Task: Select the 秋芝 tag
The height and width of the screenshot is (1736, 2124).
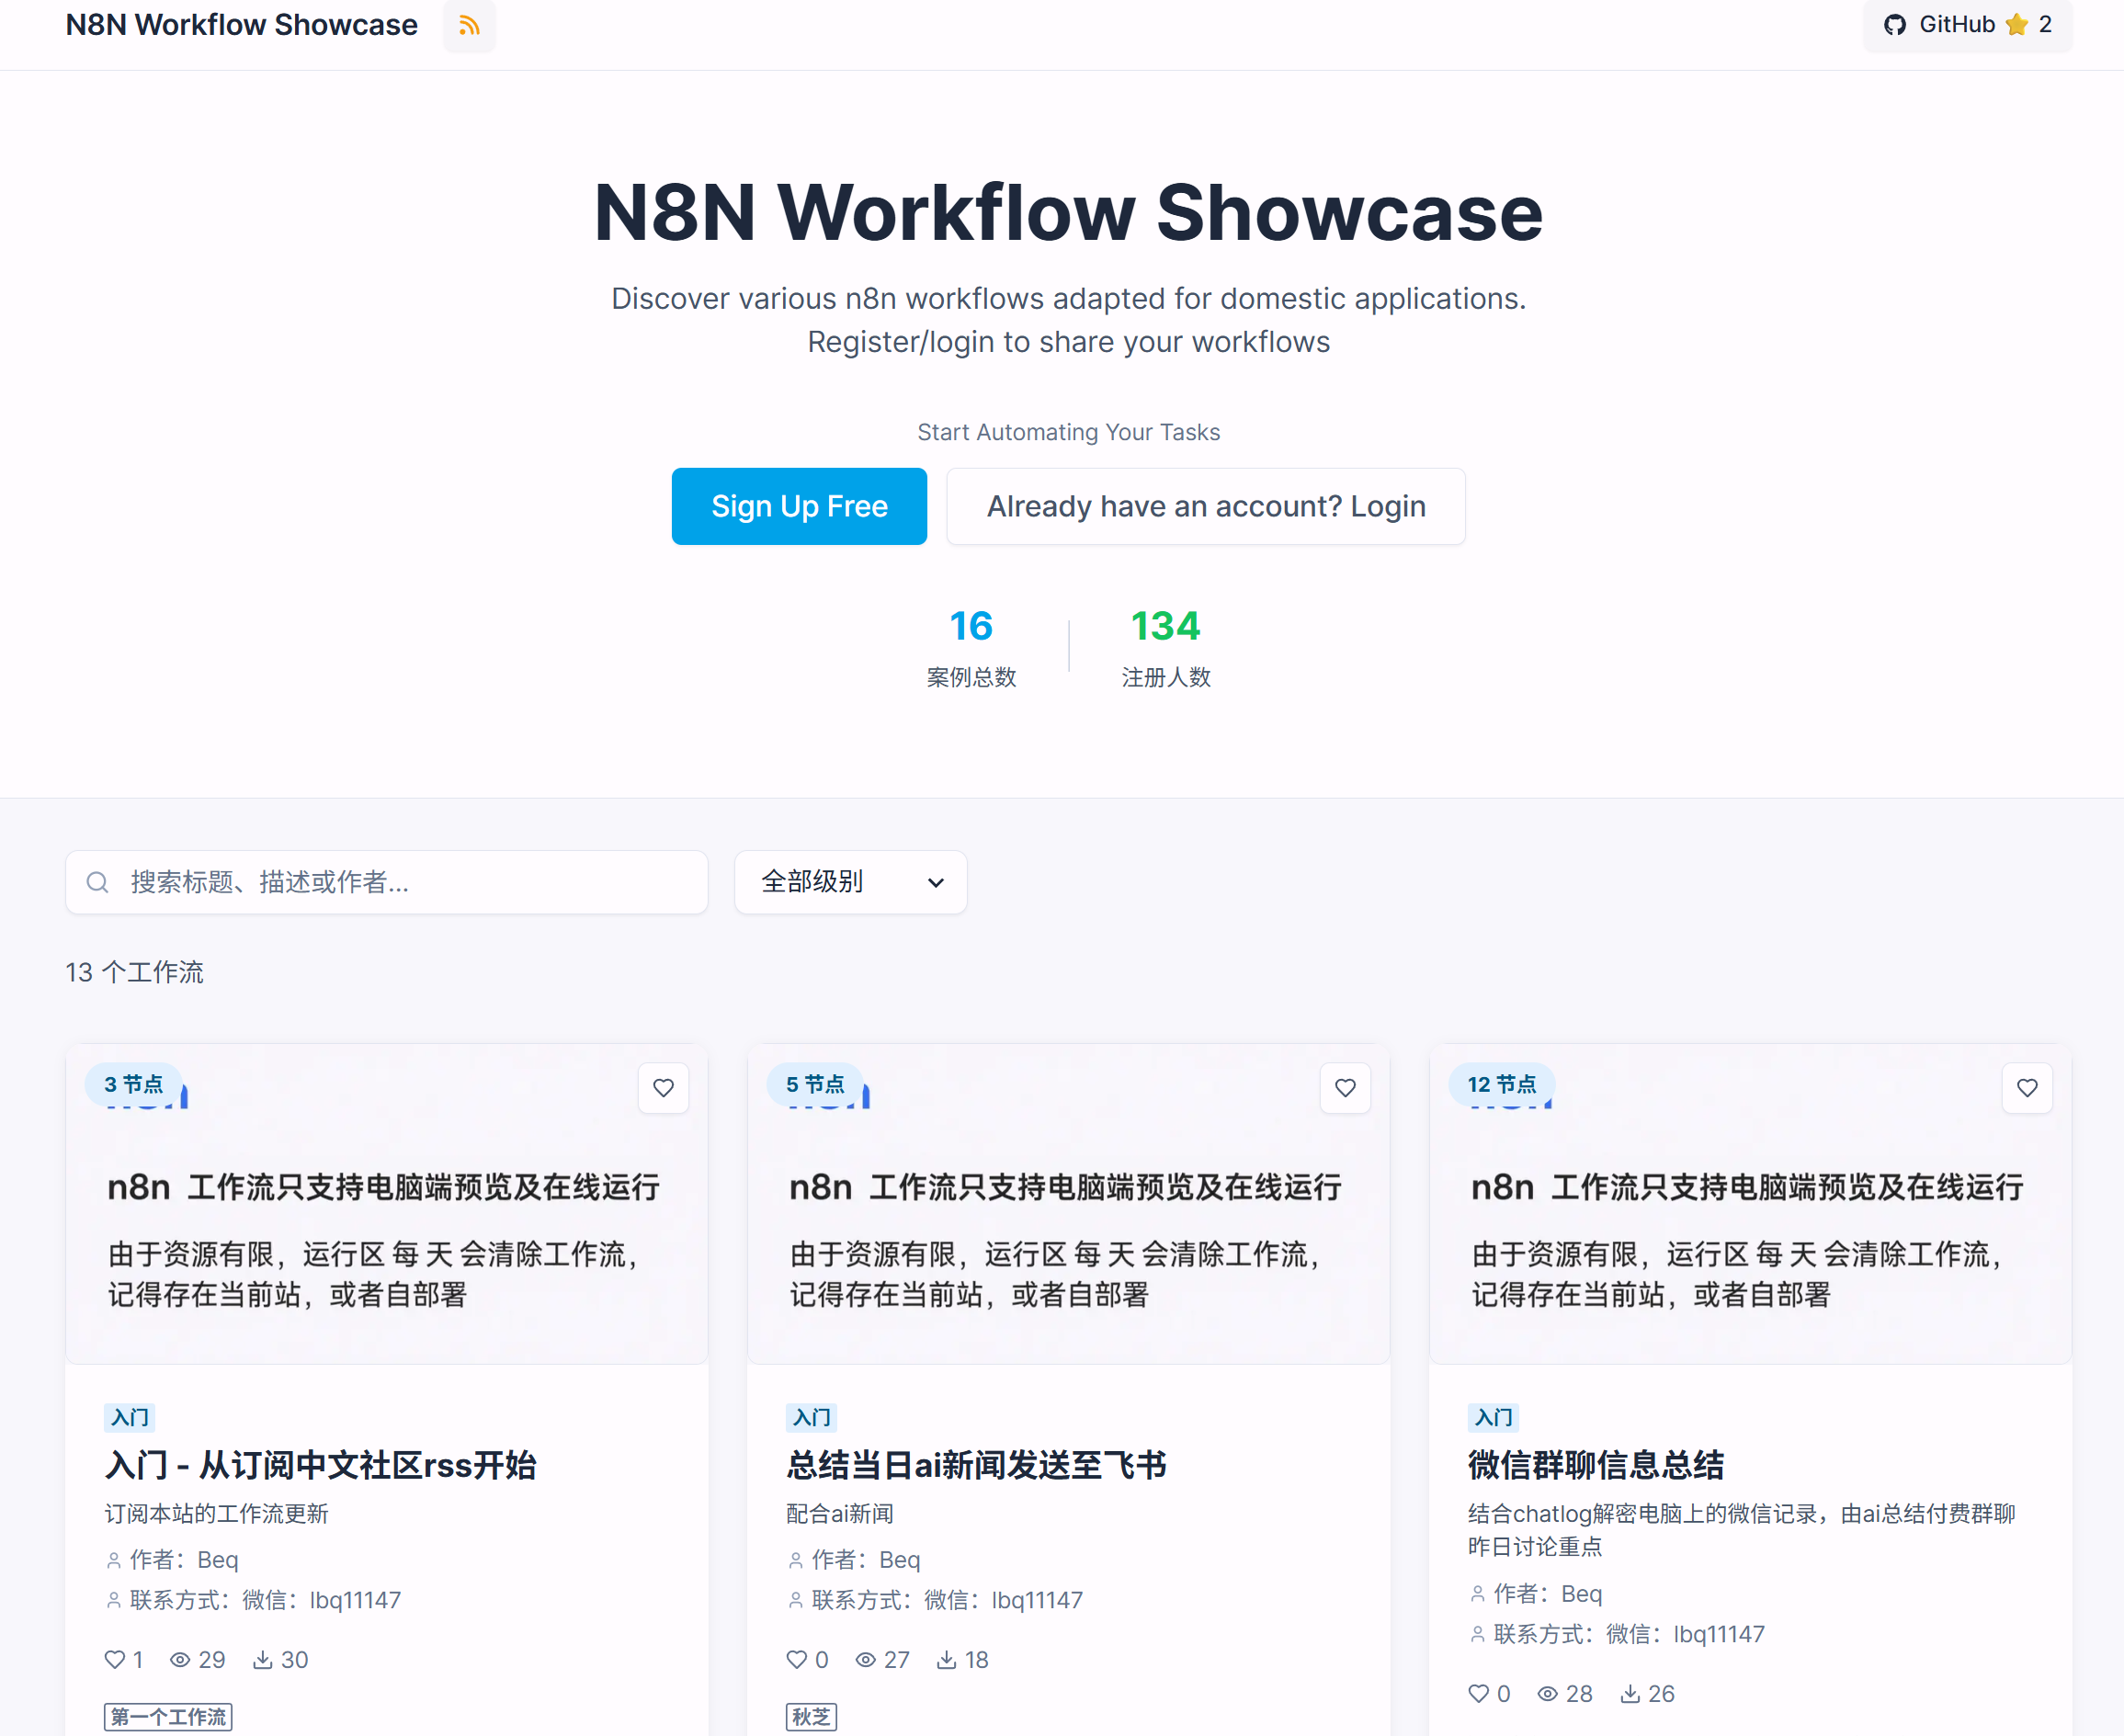Action: (811, 1717)
